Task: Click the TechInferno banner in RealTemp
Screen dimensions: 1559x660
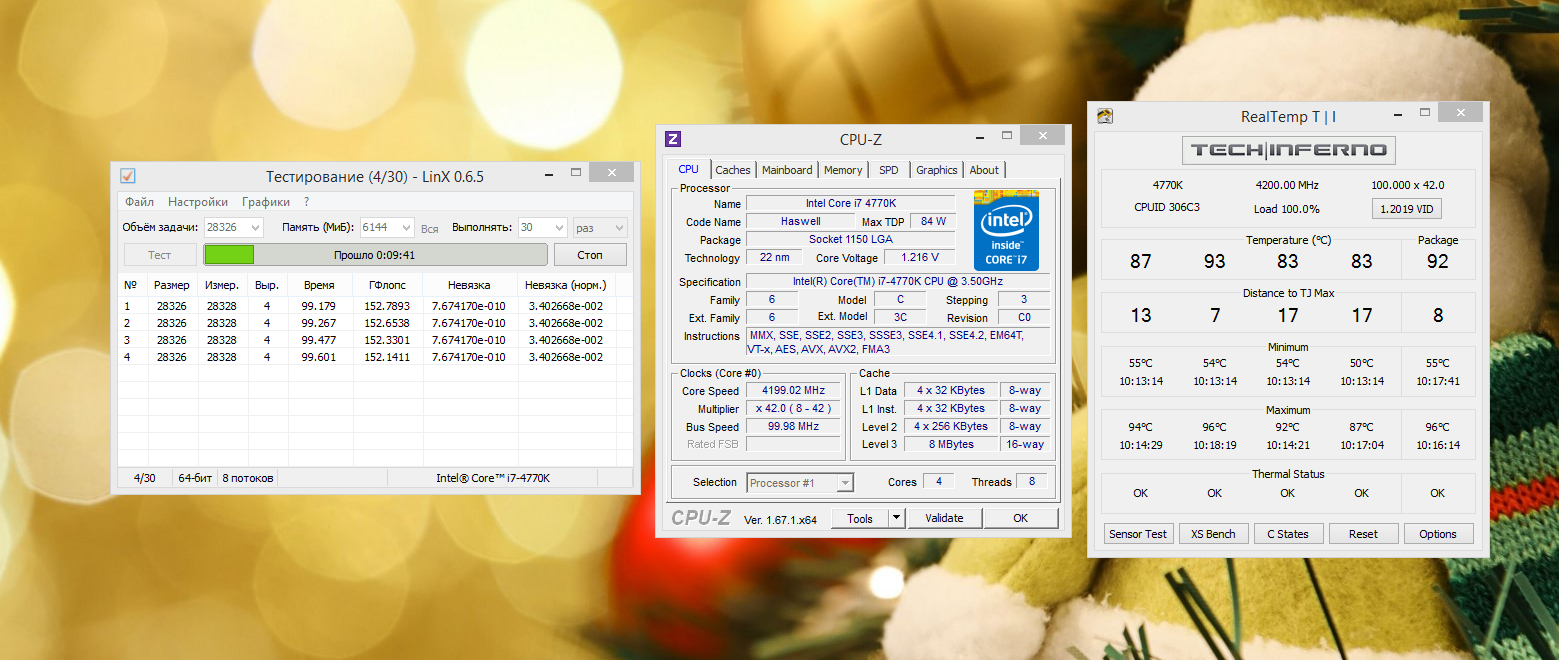Action: (1288, 150)
